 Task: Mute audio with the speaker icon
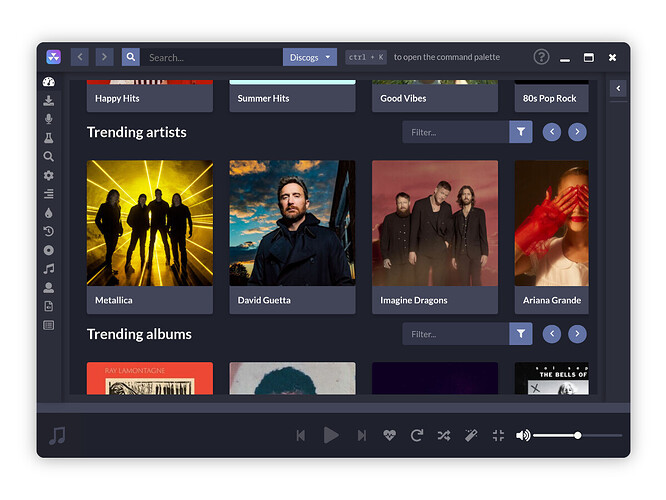(523, 435)
